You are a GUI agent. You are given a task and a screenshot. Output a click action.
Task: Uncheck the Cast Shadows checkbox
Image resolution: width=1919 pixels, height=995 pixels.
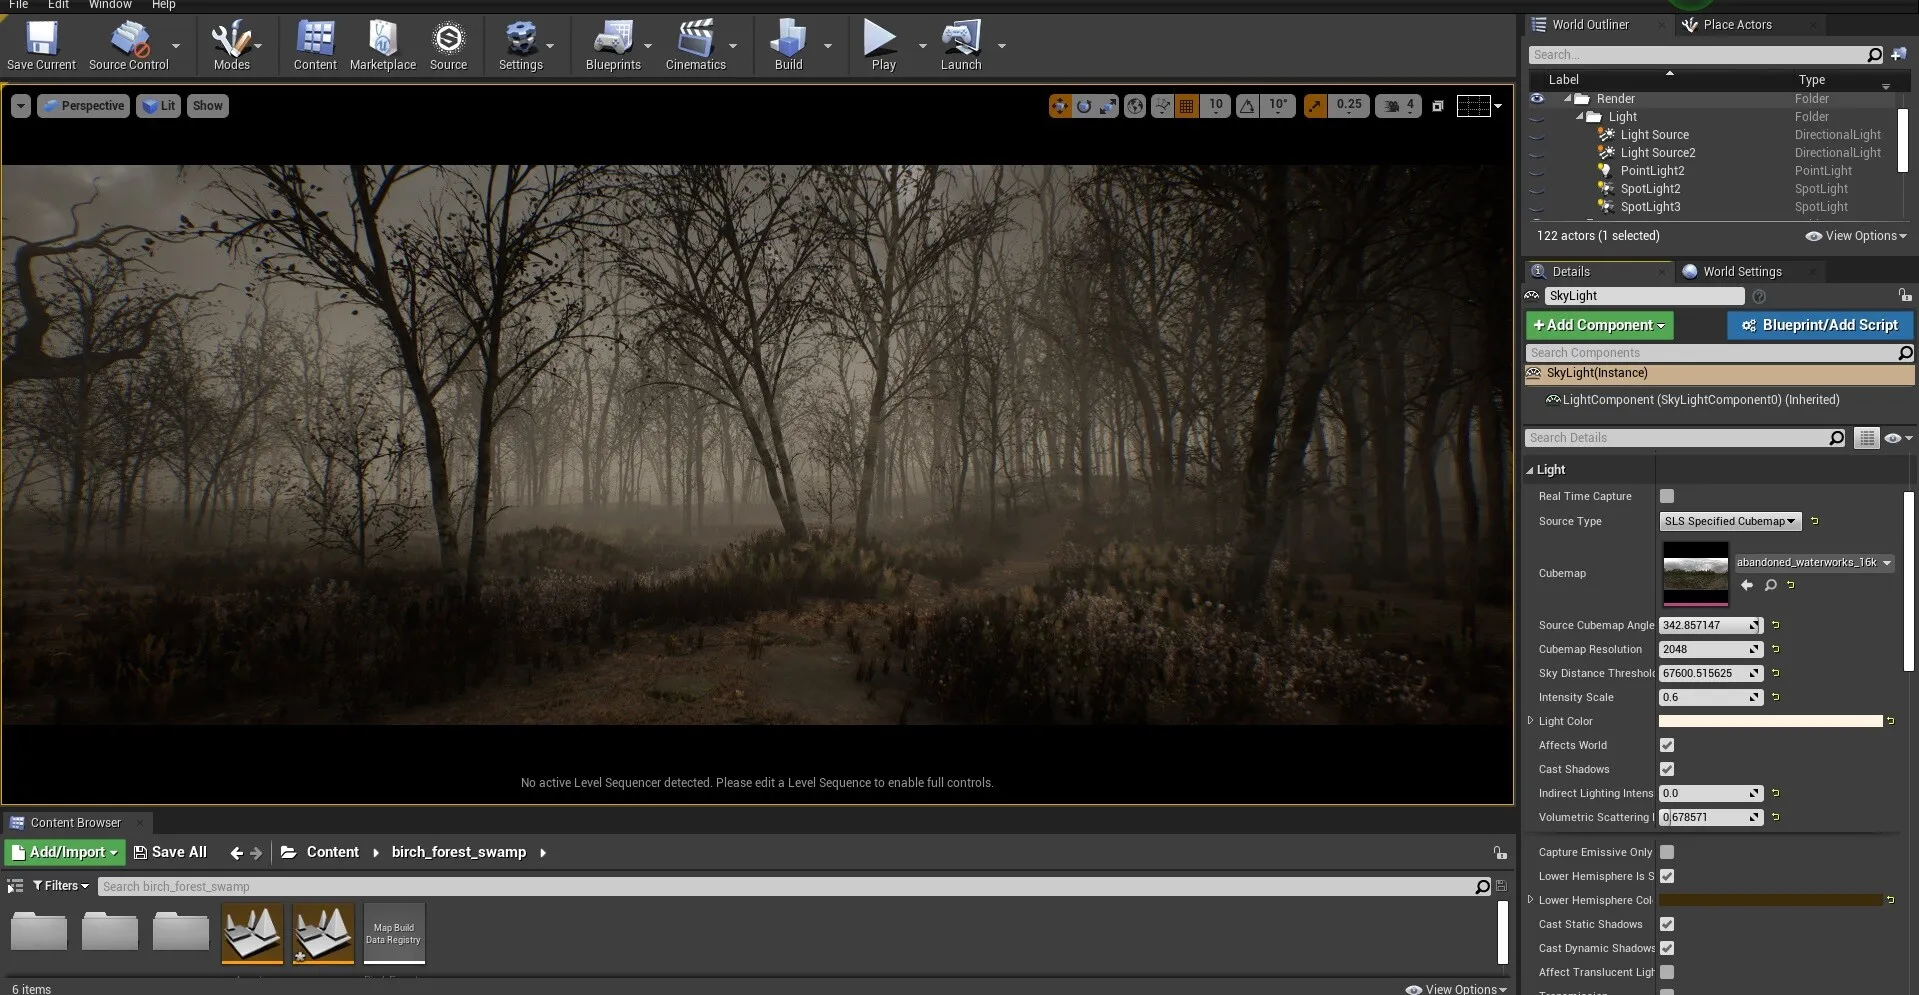click(1667, 769)
